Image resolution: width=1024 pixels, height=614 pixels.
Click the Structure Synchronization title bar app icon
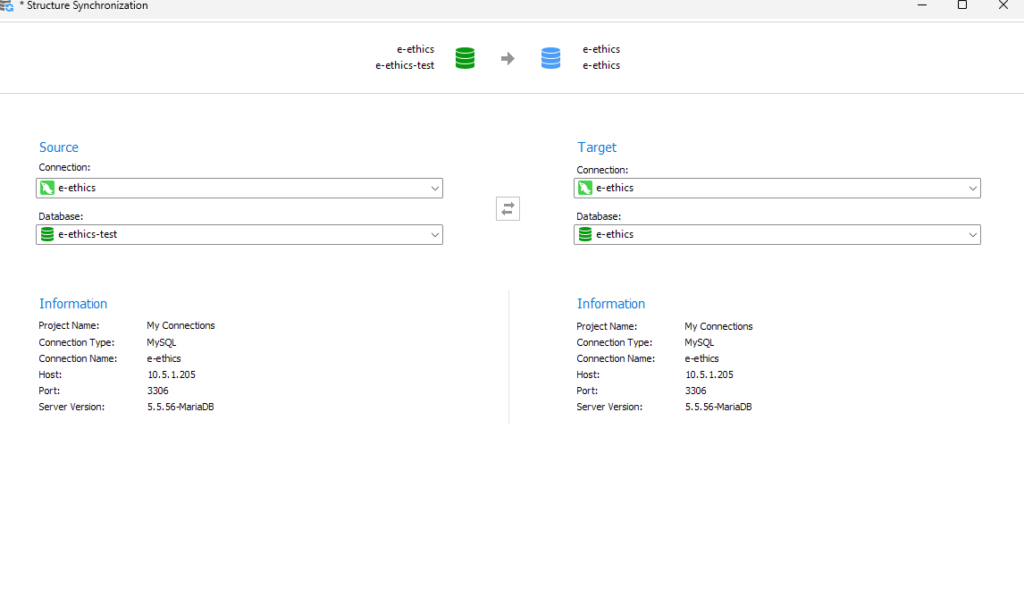7,6
